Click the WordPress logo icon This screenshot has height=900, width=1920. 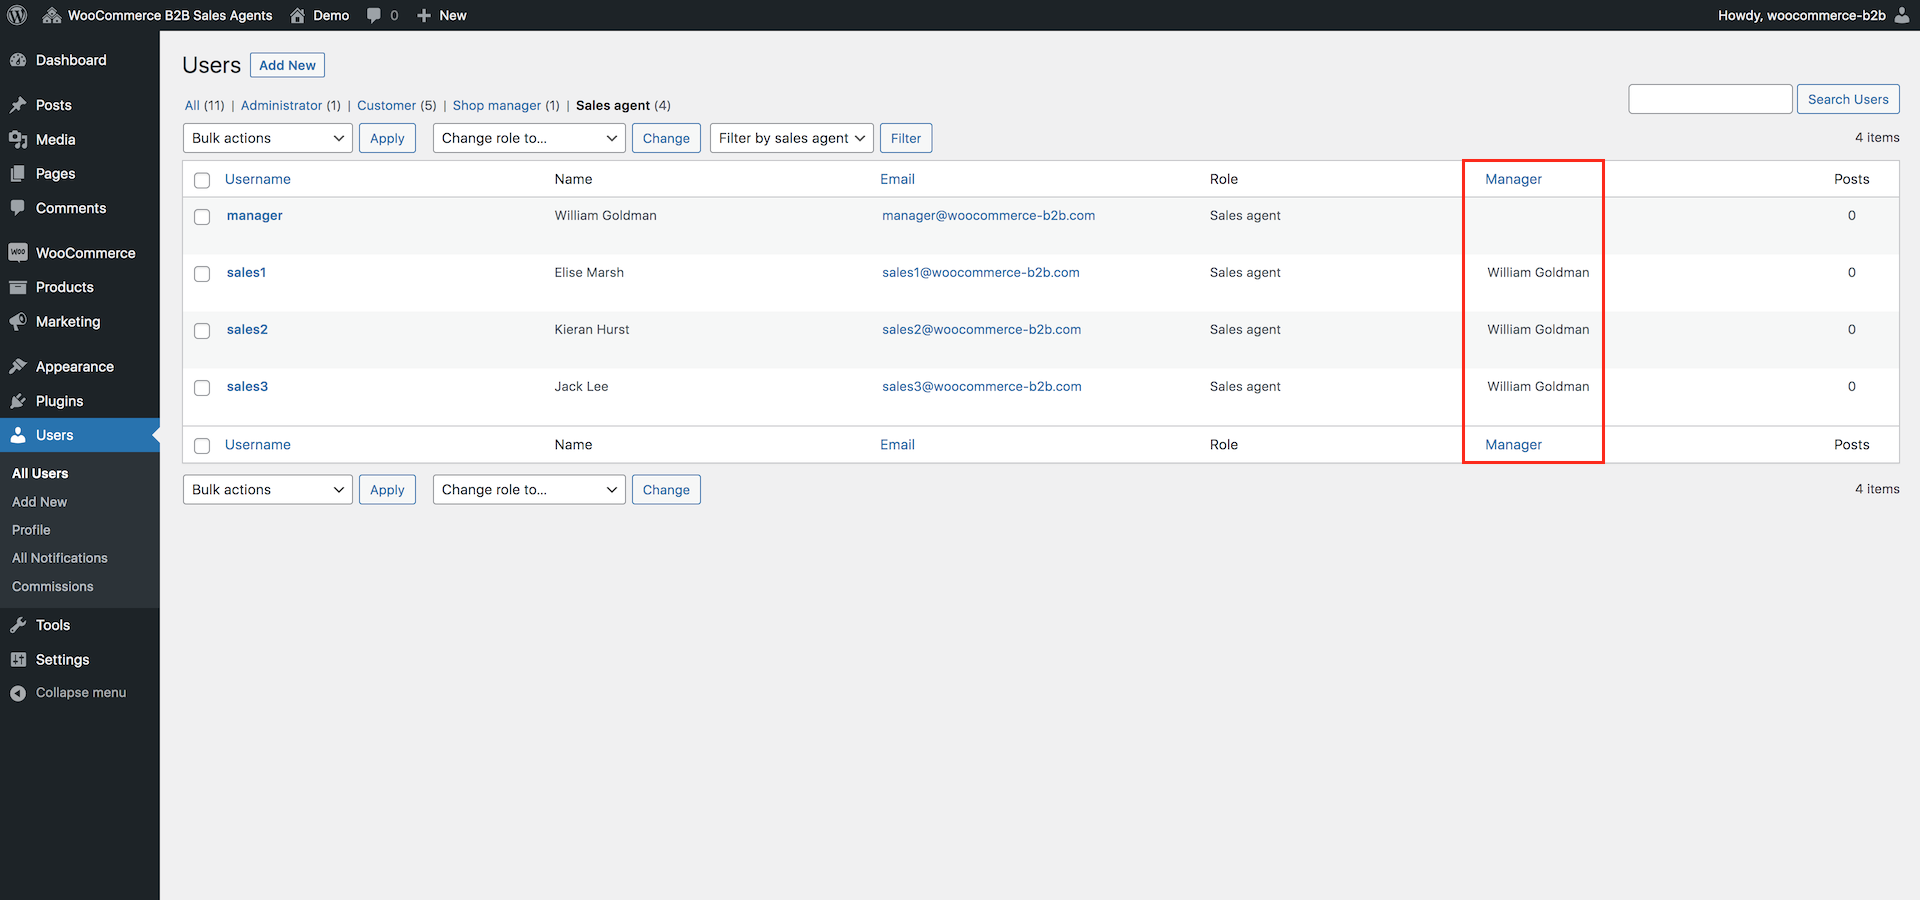(17, 15)
